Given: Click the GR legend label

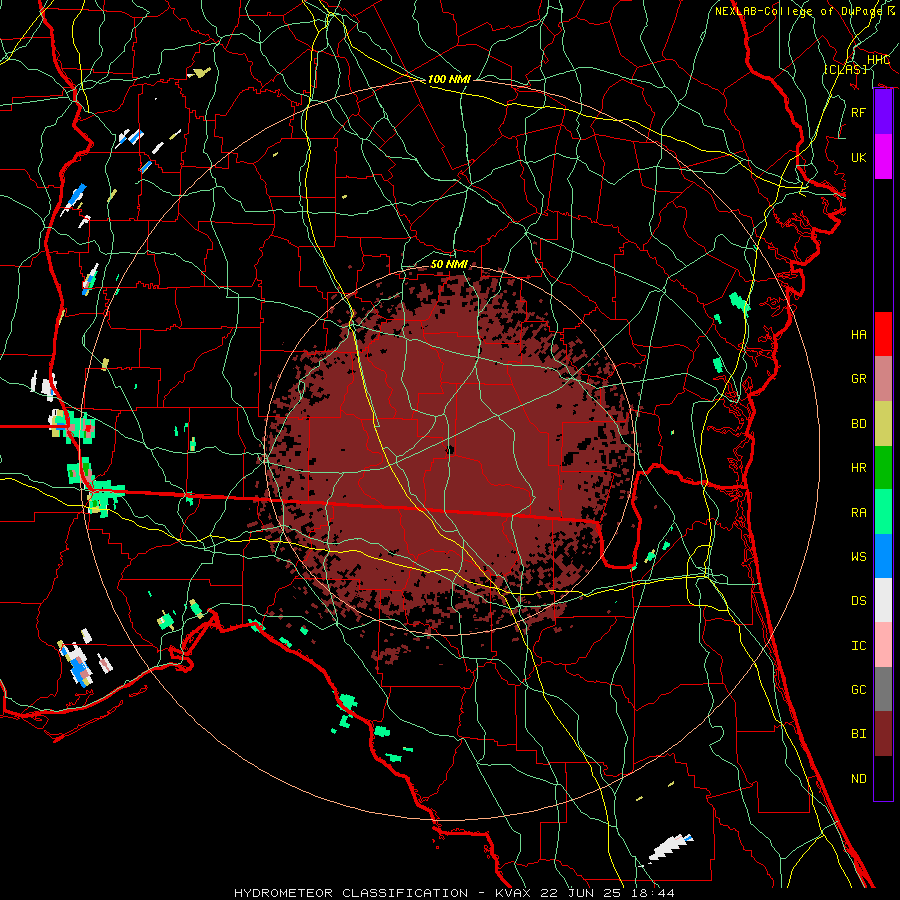Looking at the screenshot, I should coord(858,379).
